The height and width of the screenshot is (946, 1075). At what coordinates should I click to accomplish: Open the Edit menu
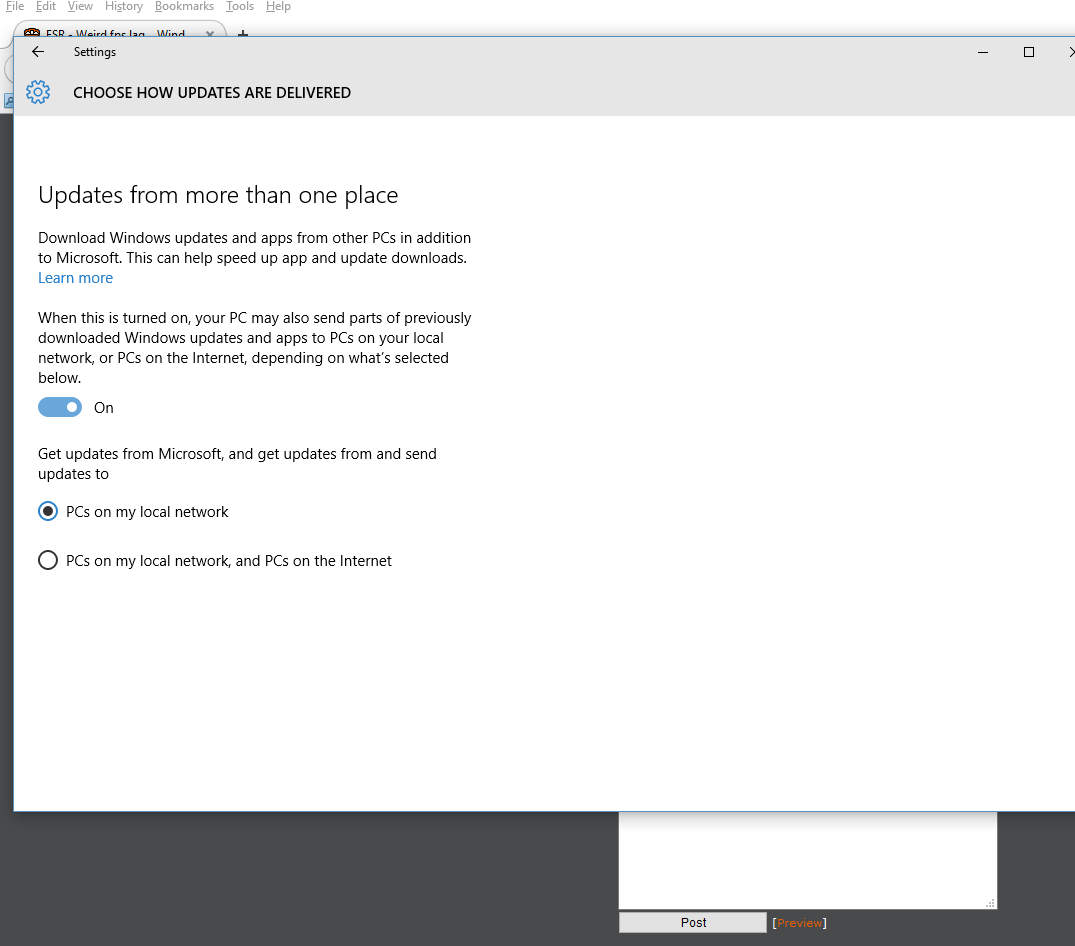tap(46, 6)
